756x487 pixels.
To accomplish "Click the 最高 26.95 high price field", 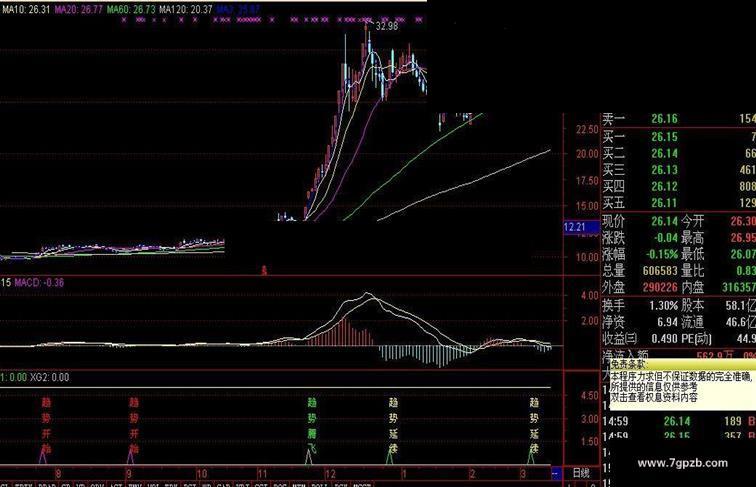I will coord(718,238).
